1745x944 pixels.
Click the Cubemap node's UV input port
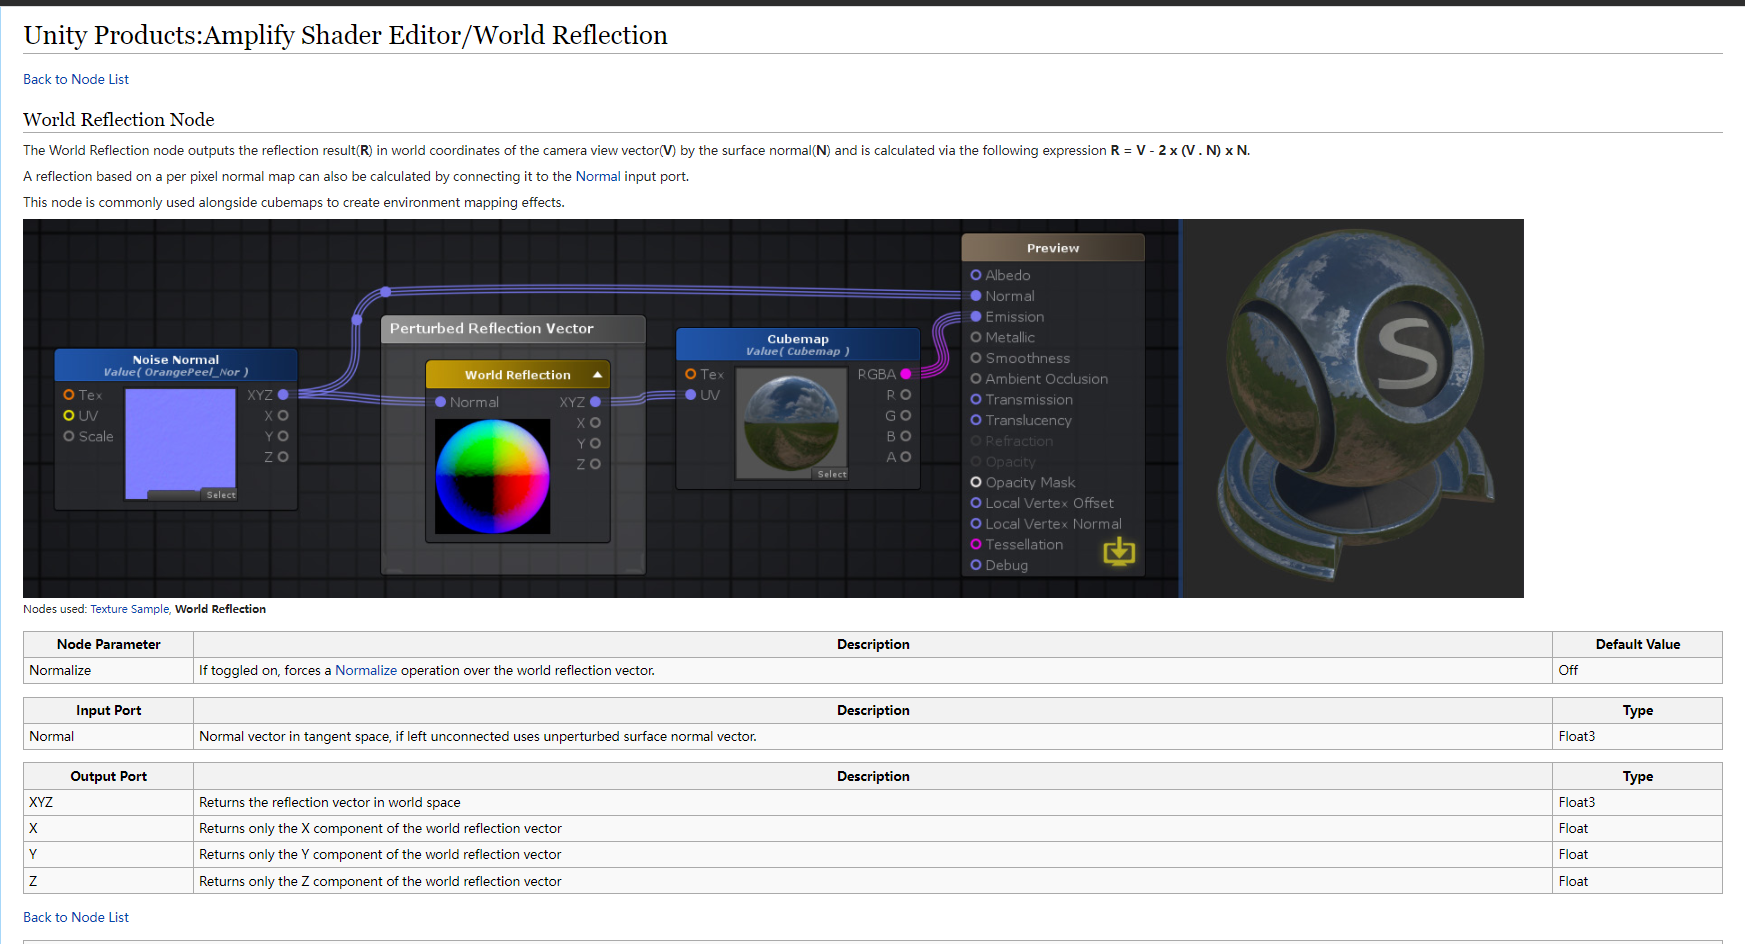coord(690,395)
